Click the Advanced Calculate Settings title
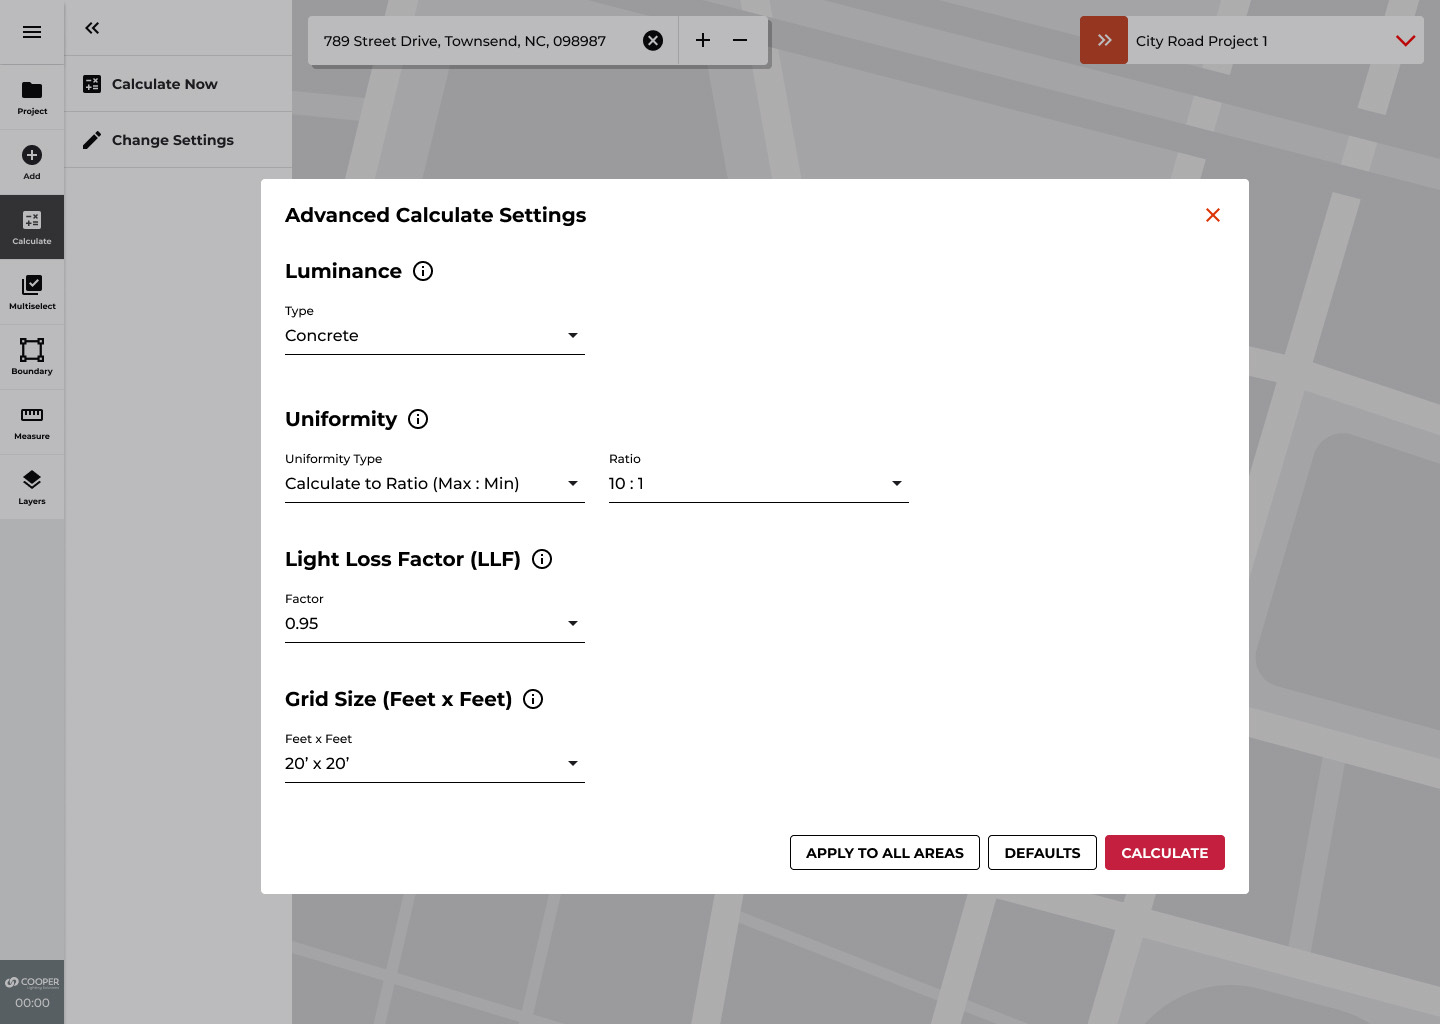The image size is (1440, 1024). coord(436,215)
